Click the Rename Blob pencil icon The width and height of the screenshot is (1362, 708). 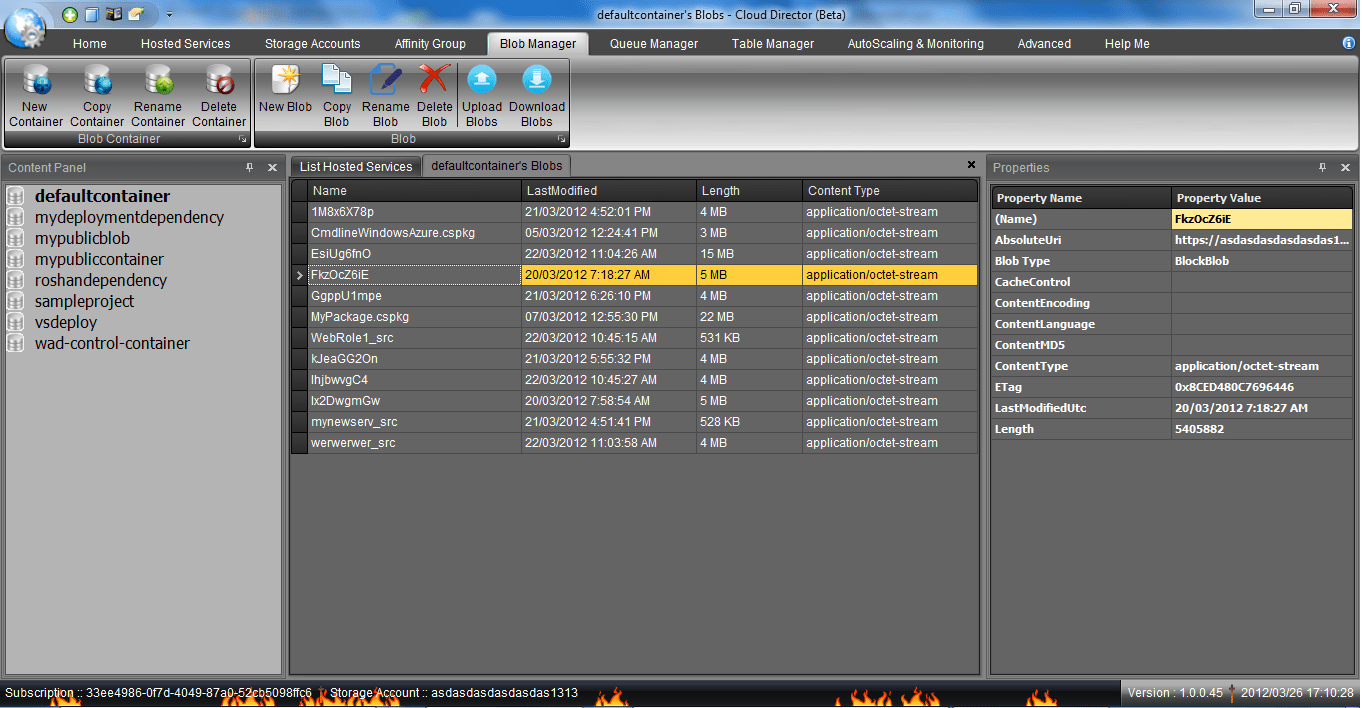tap(385, 80)
